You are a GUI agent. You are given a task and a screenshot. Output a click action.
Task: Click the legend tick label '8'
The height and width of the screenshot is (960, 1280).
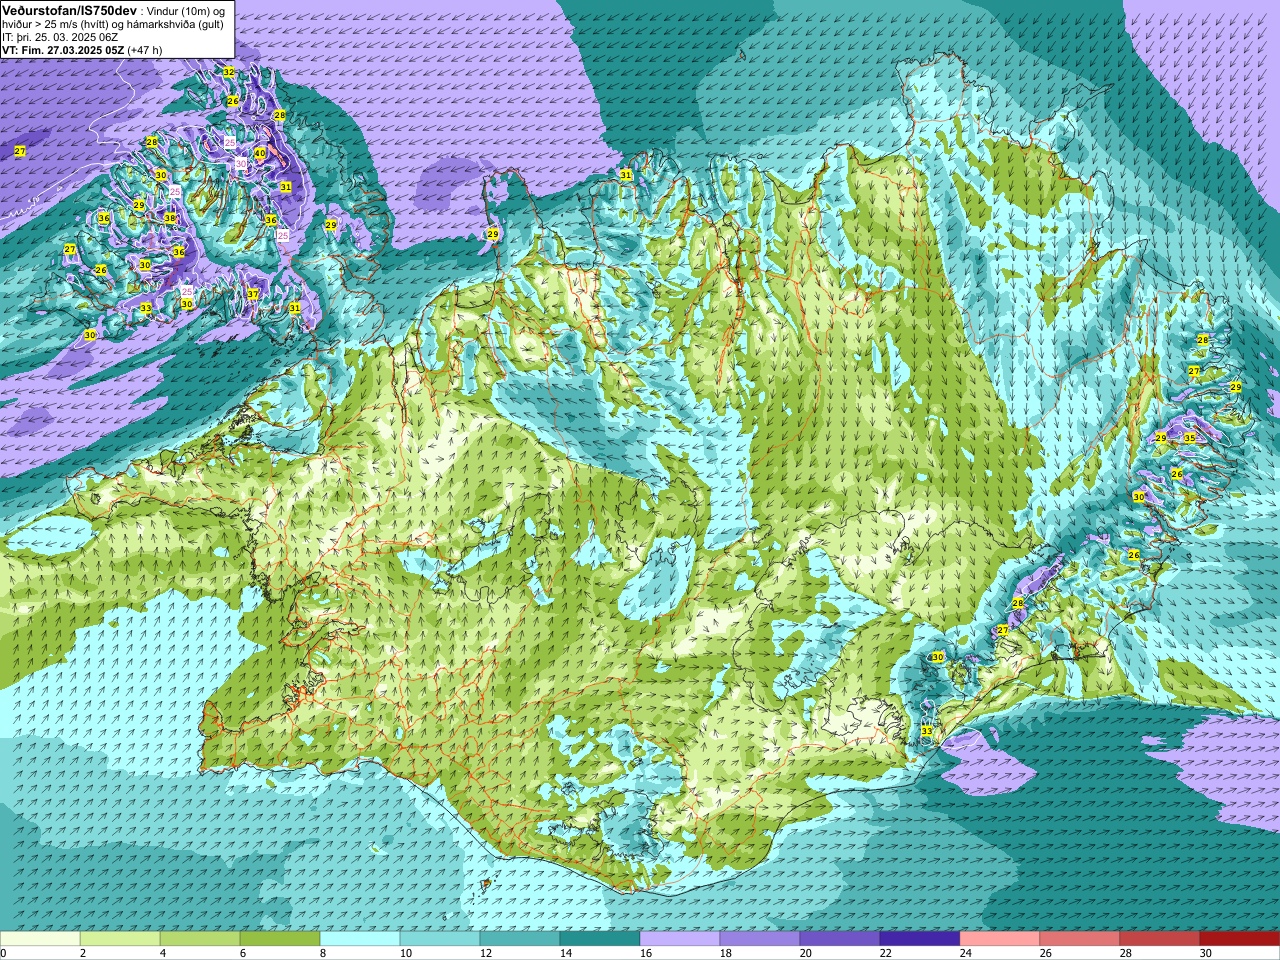(324, 953)
